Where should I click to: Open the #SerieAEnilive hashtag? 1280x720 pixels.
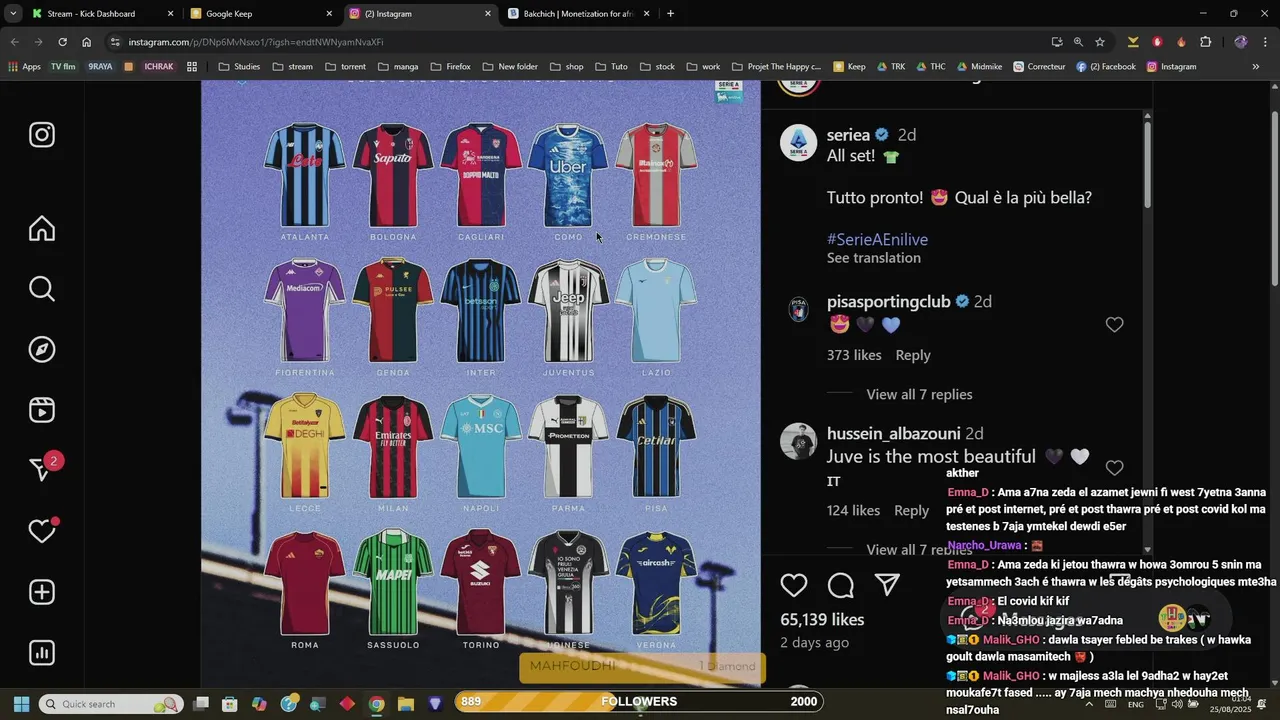coord(877,239)
